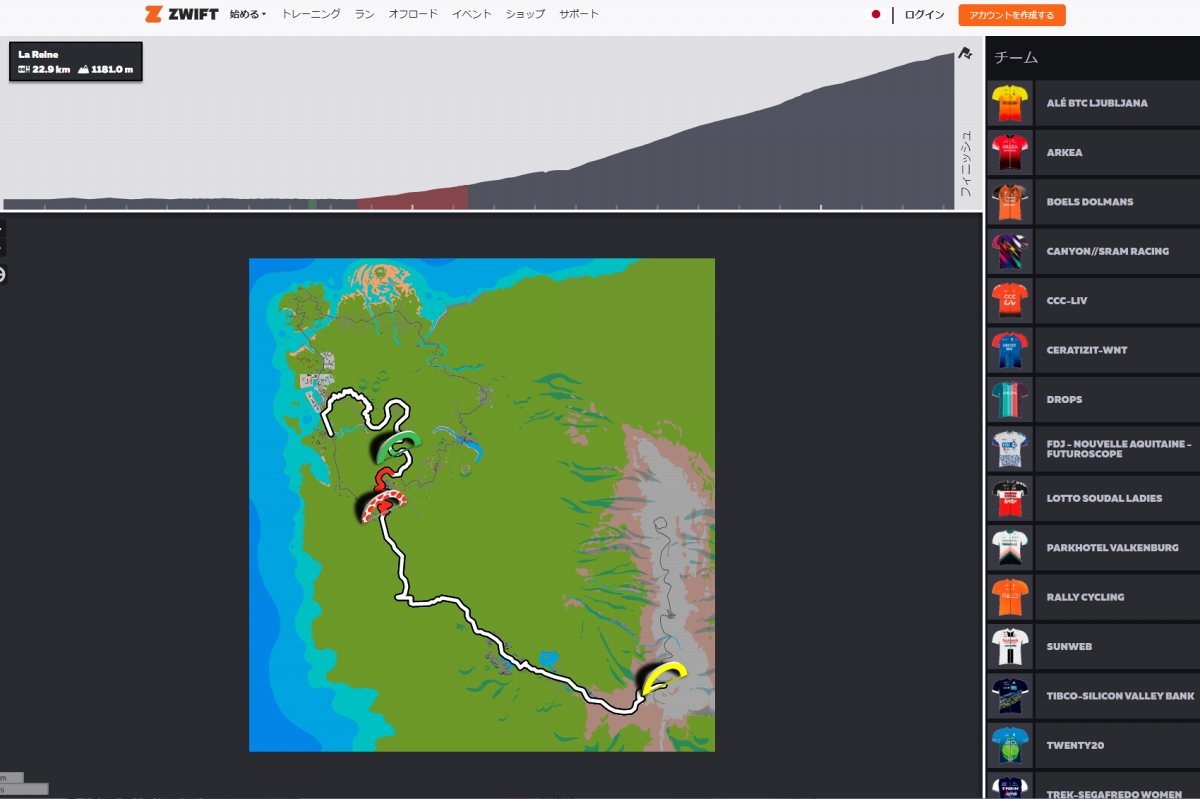Open the イベント menu item
This screenshot has height=799, width=1200.
(471, 14)
